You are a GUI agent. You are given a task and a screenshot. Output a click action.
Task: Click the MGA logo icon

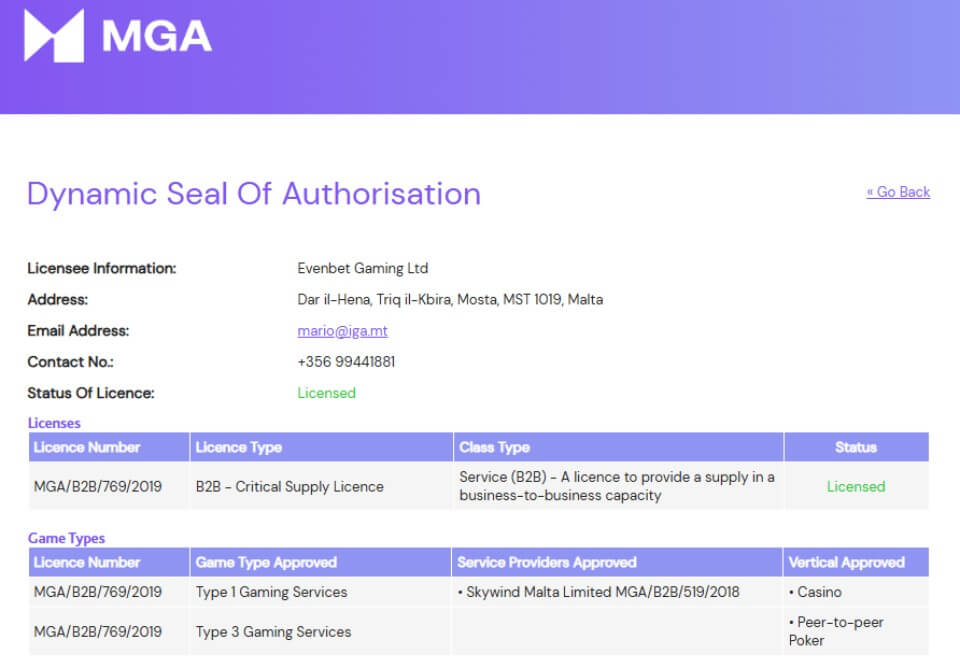pos(54,36)
